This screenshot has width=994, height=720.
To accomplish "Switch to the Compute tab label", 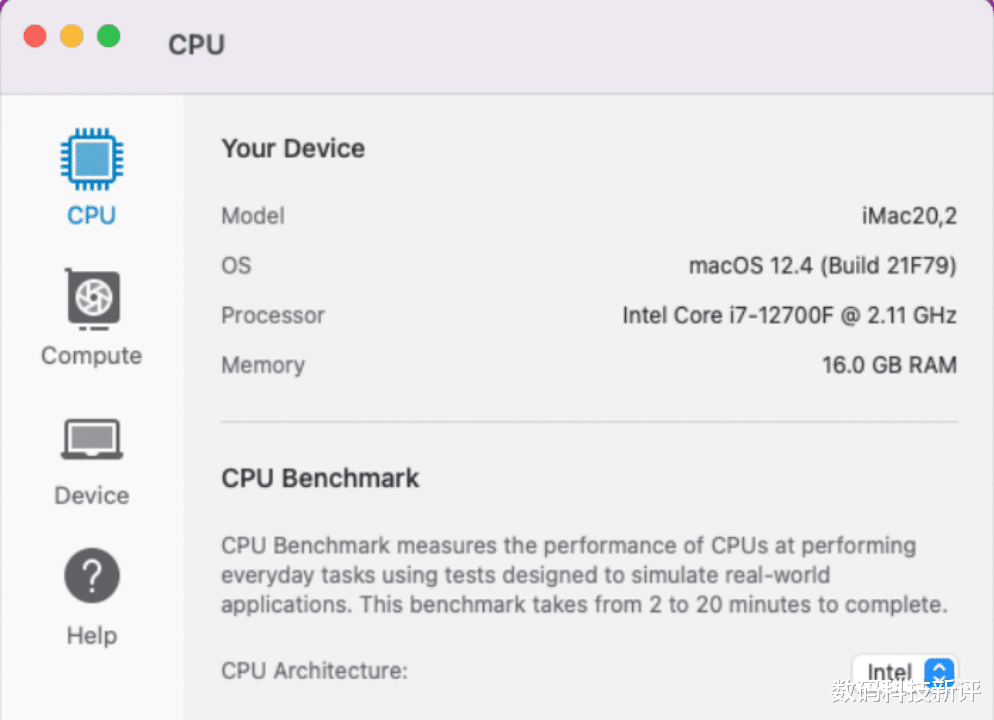I will (92, 356).
